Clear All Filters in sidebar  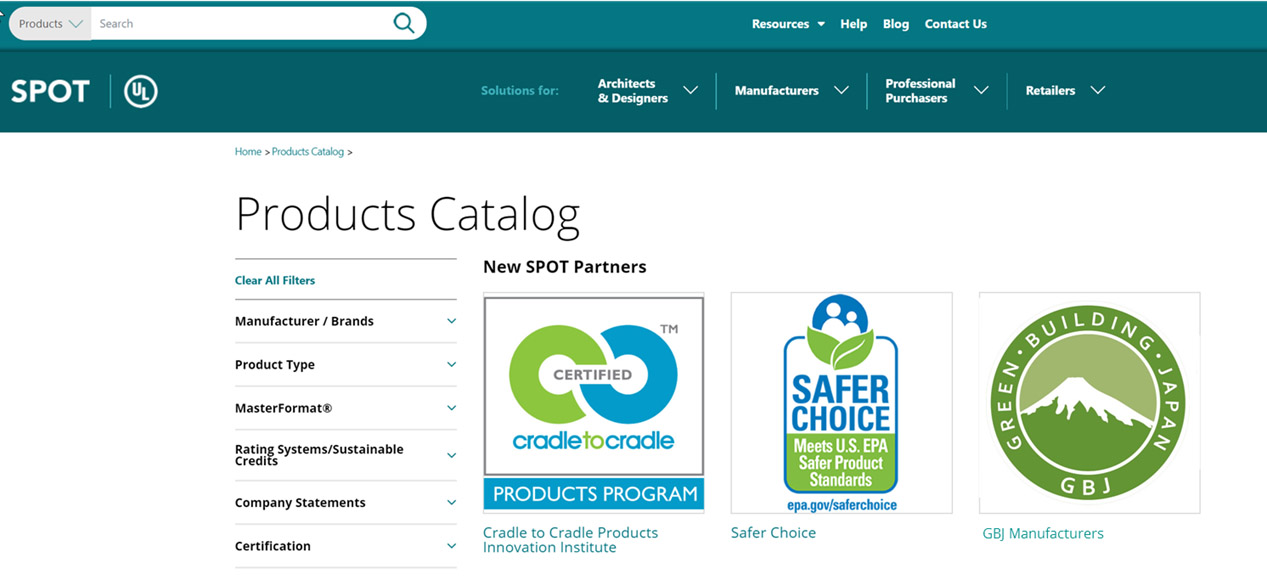click(275, 281)
